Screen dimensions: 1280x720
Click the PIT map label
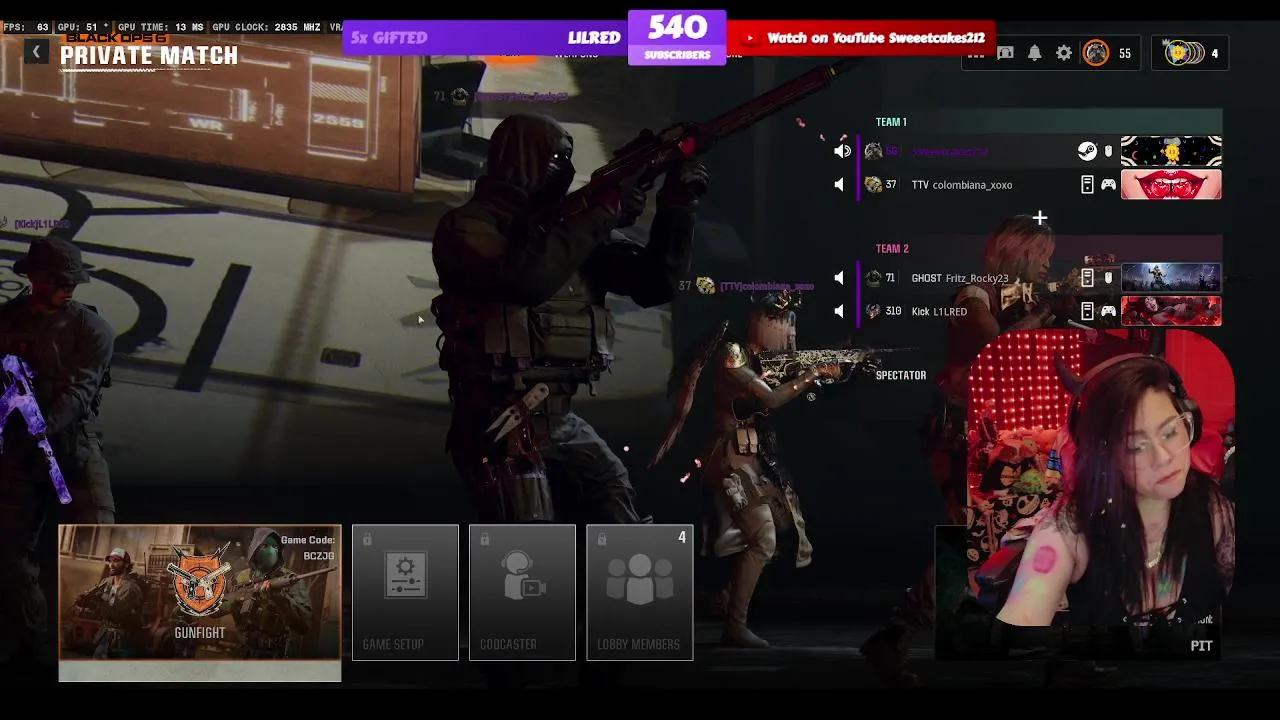point(1201,646)
